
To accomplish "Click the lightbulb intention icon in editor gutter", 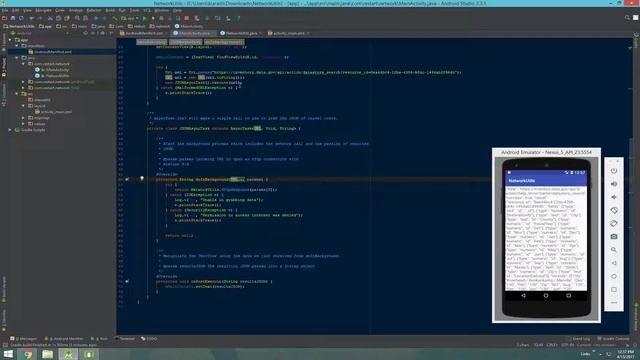I will click(x=142, y=178).
